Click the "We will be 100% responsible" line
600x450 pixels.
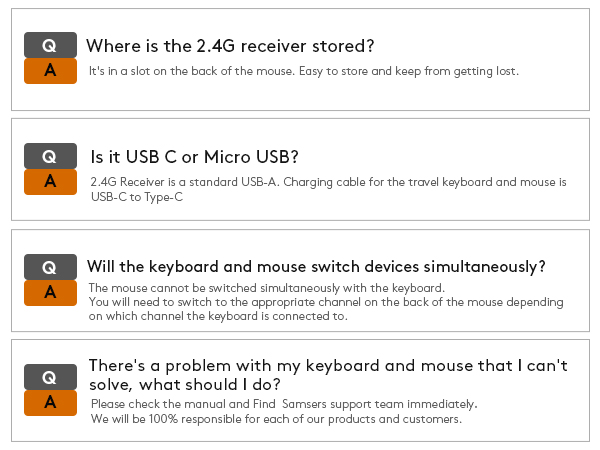(x=276, y=419)
